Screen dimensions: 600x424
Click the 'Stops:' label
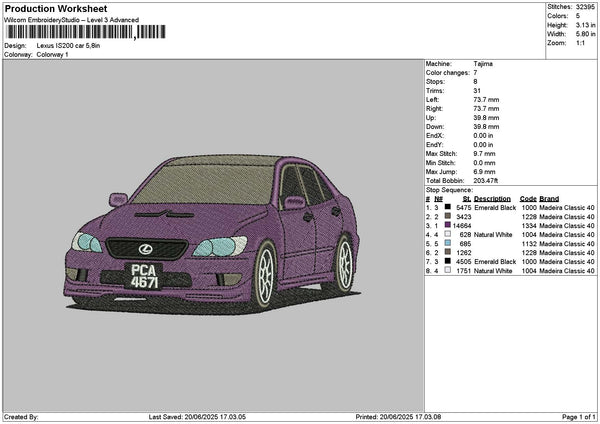435,82
